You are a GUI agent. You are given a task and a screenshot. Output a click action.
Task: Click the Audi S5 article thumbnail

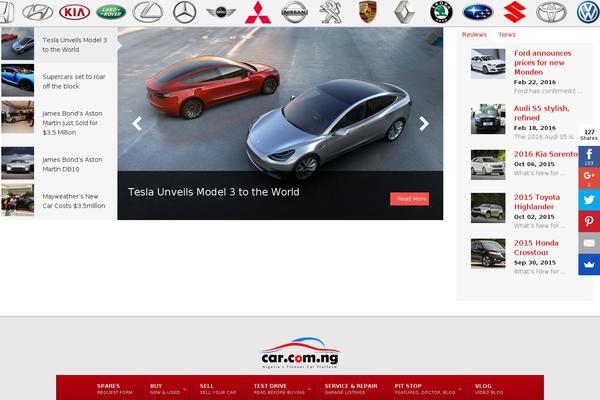tap(488, 119)
